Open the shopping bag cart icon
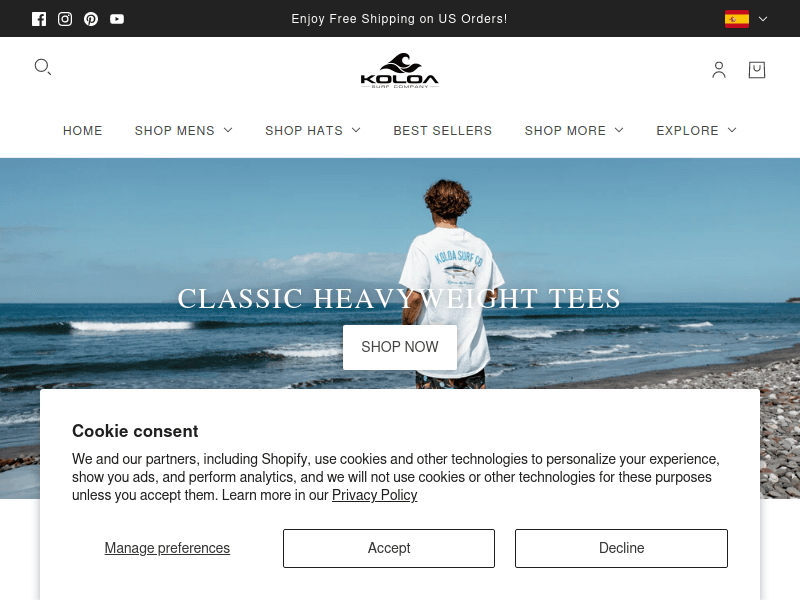Screen dimensions: 800x600 pyautogui.click(x=757, y=70)
